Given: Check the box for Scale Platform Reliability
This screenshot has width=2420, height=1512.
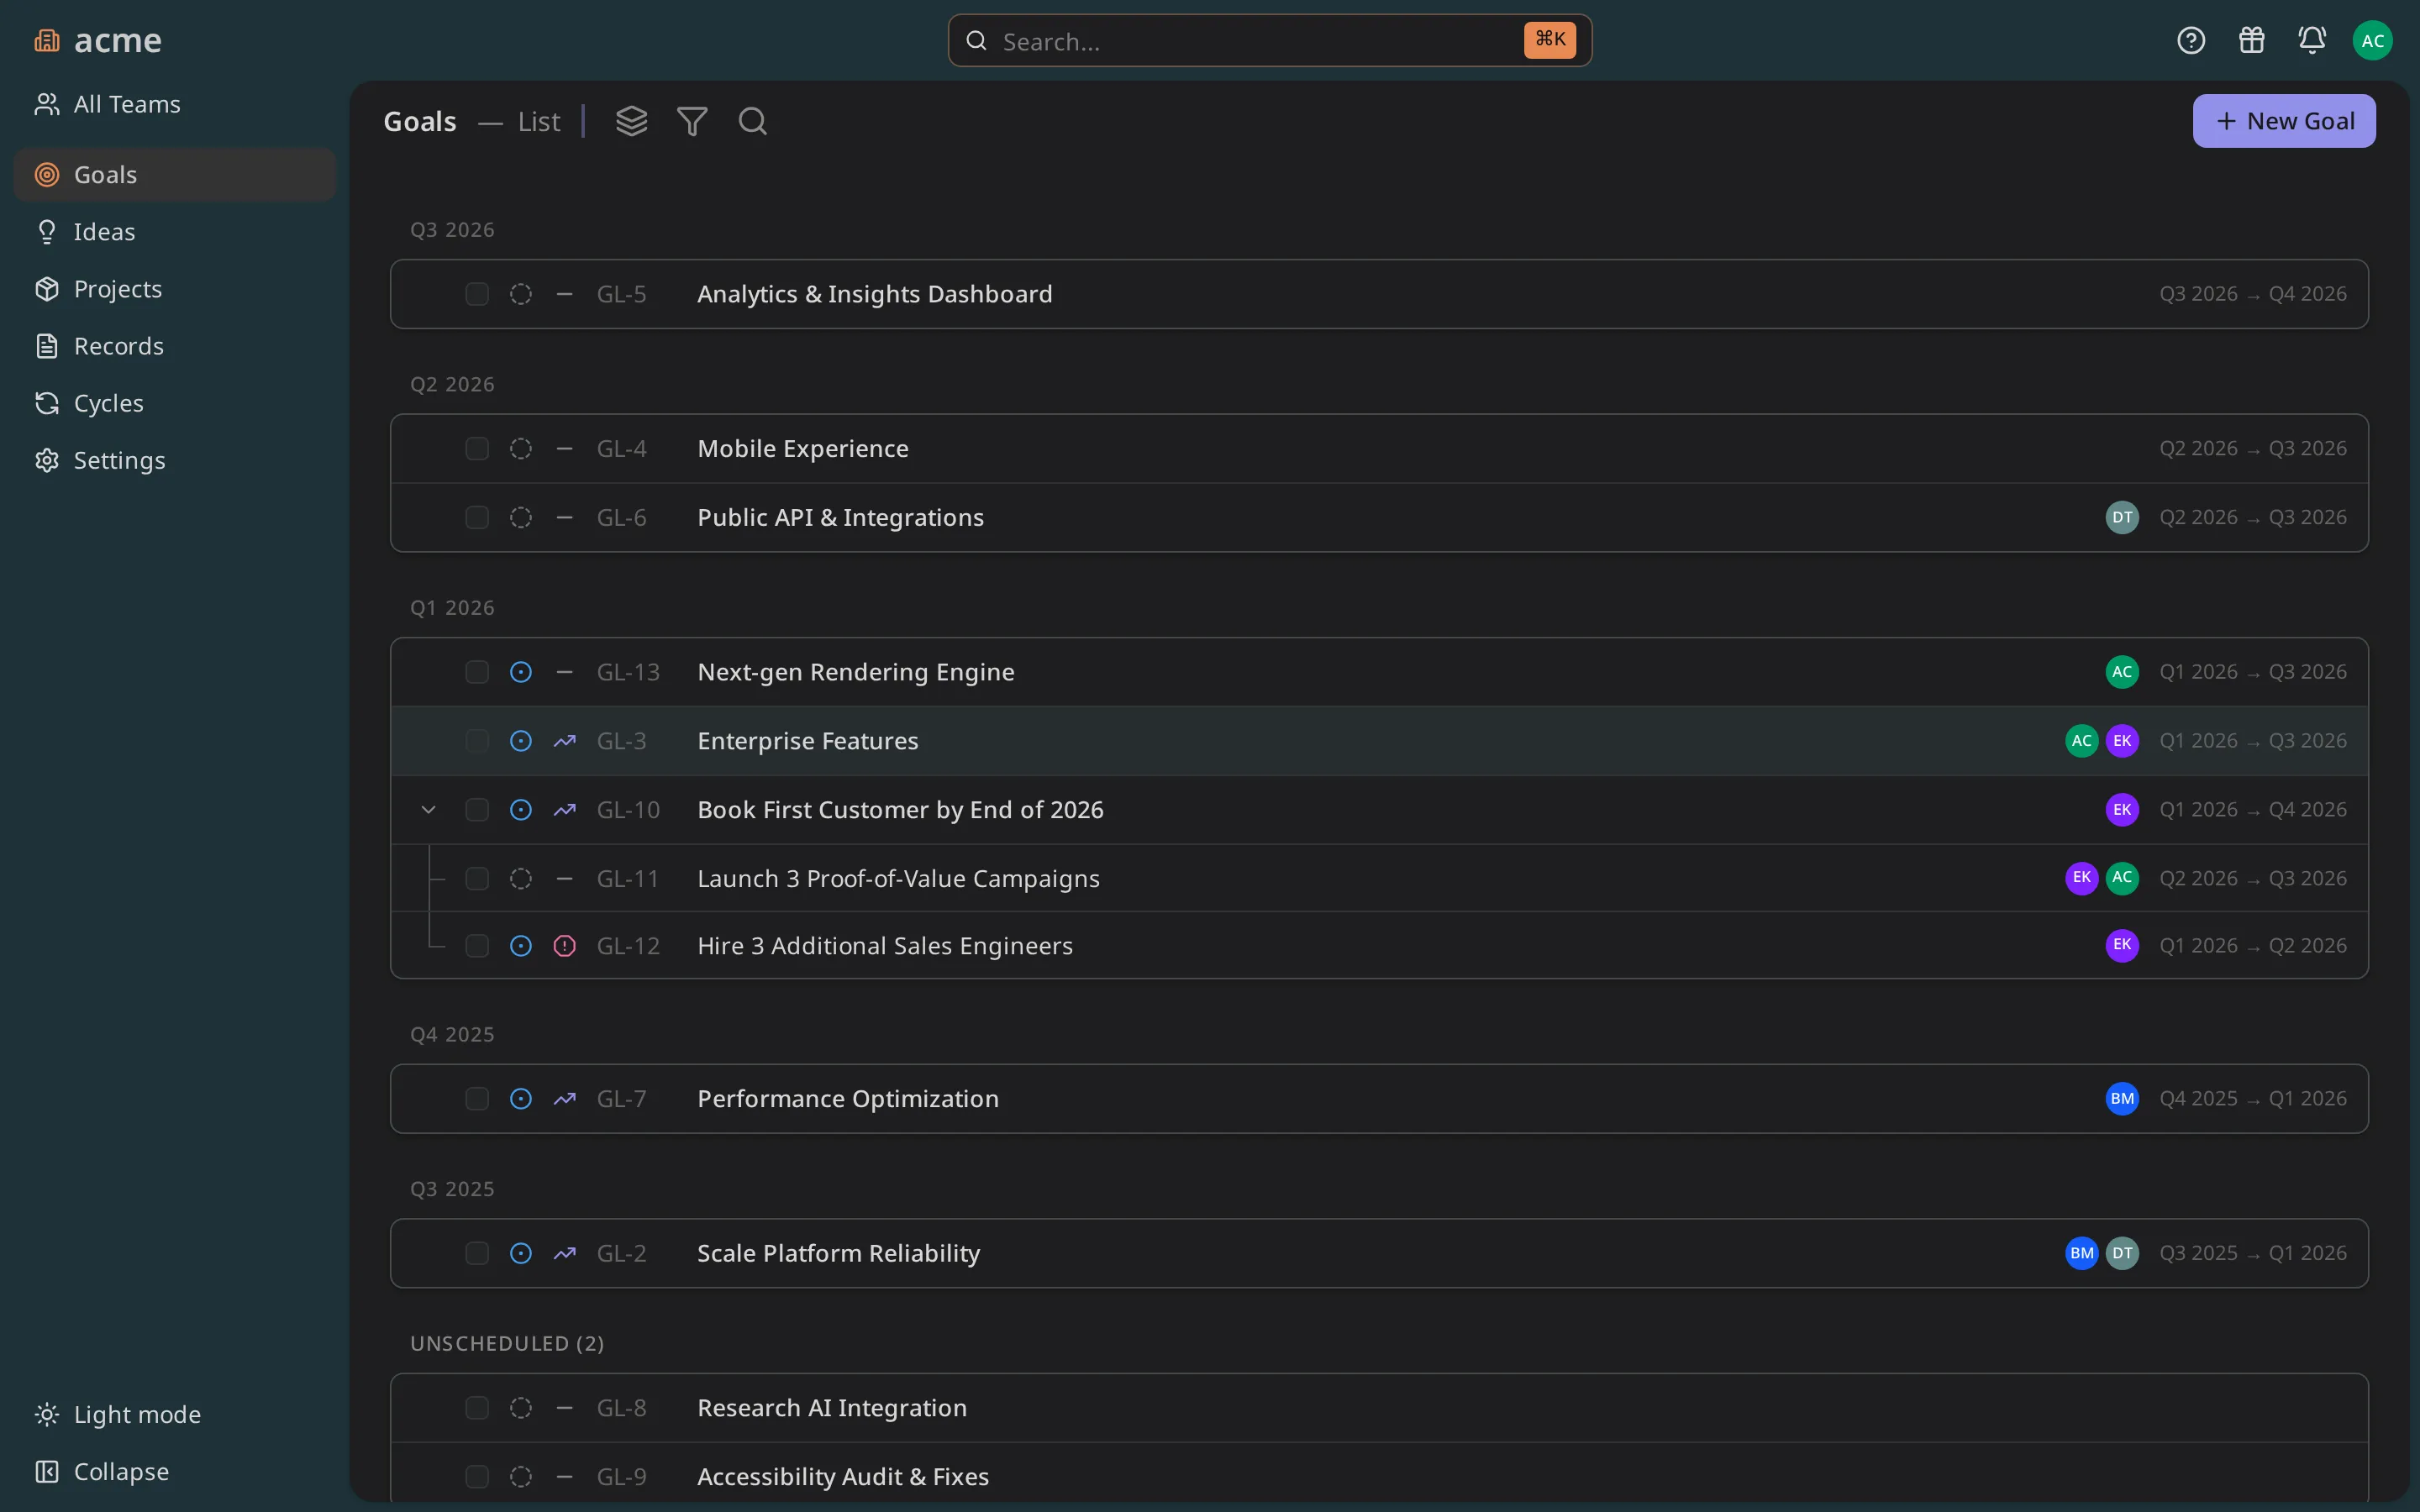Looking at the screenshot, I should [x=477, y=1253].
